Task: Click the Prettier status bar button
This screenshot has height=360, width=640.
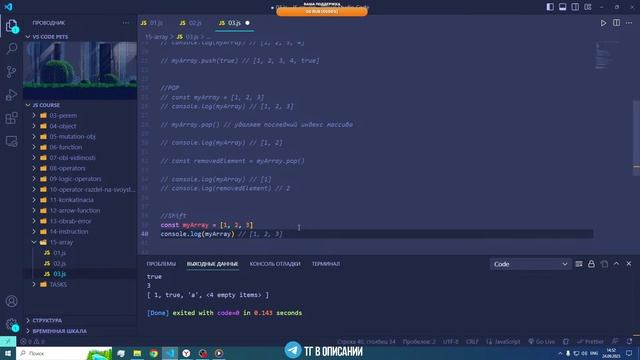Action: click(x=591, y=342)
